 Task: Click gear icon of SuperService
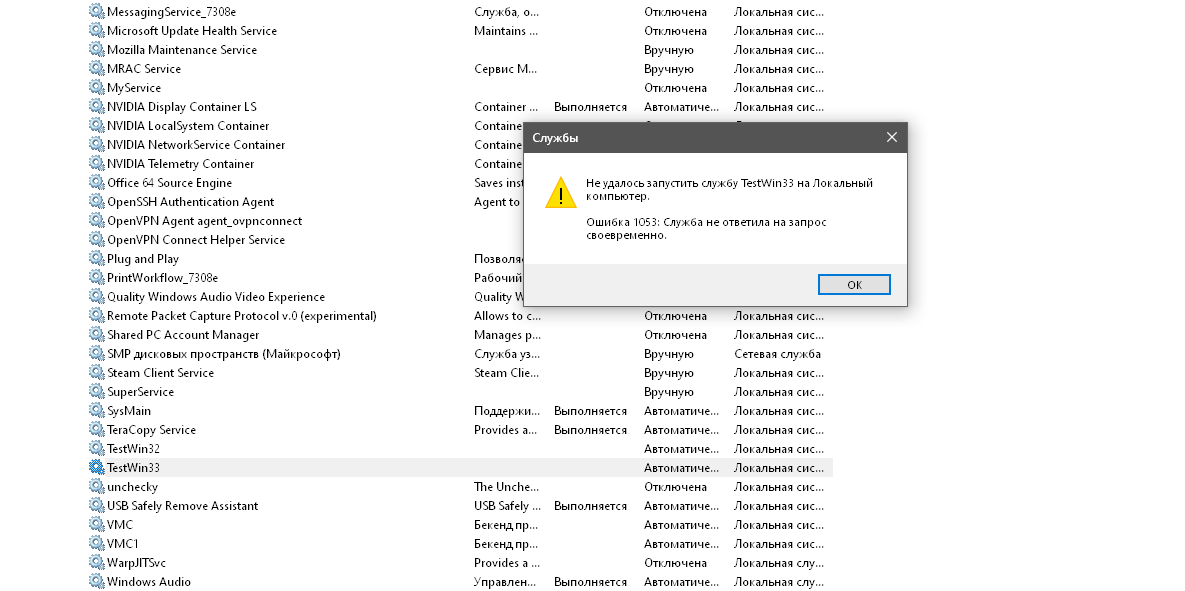96,391
